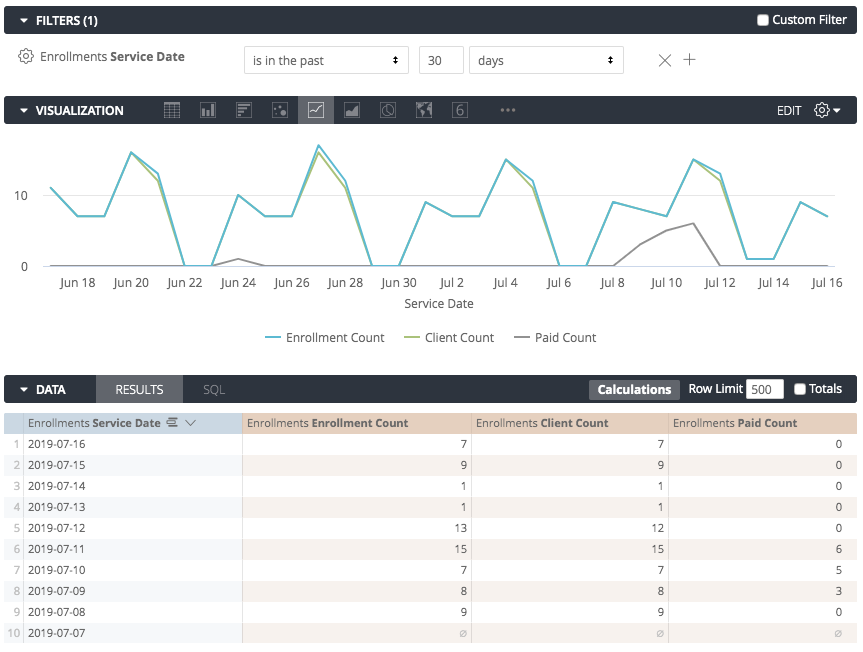Click the Calculations button
The image size is (863, 652).
click(634, 390)
